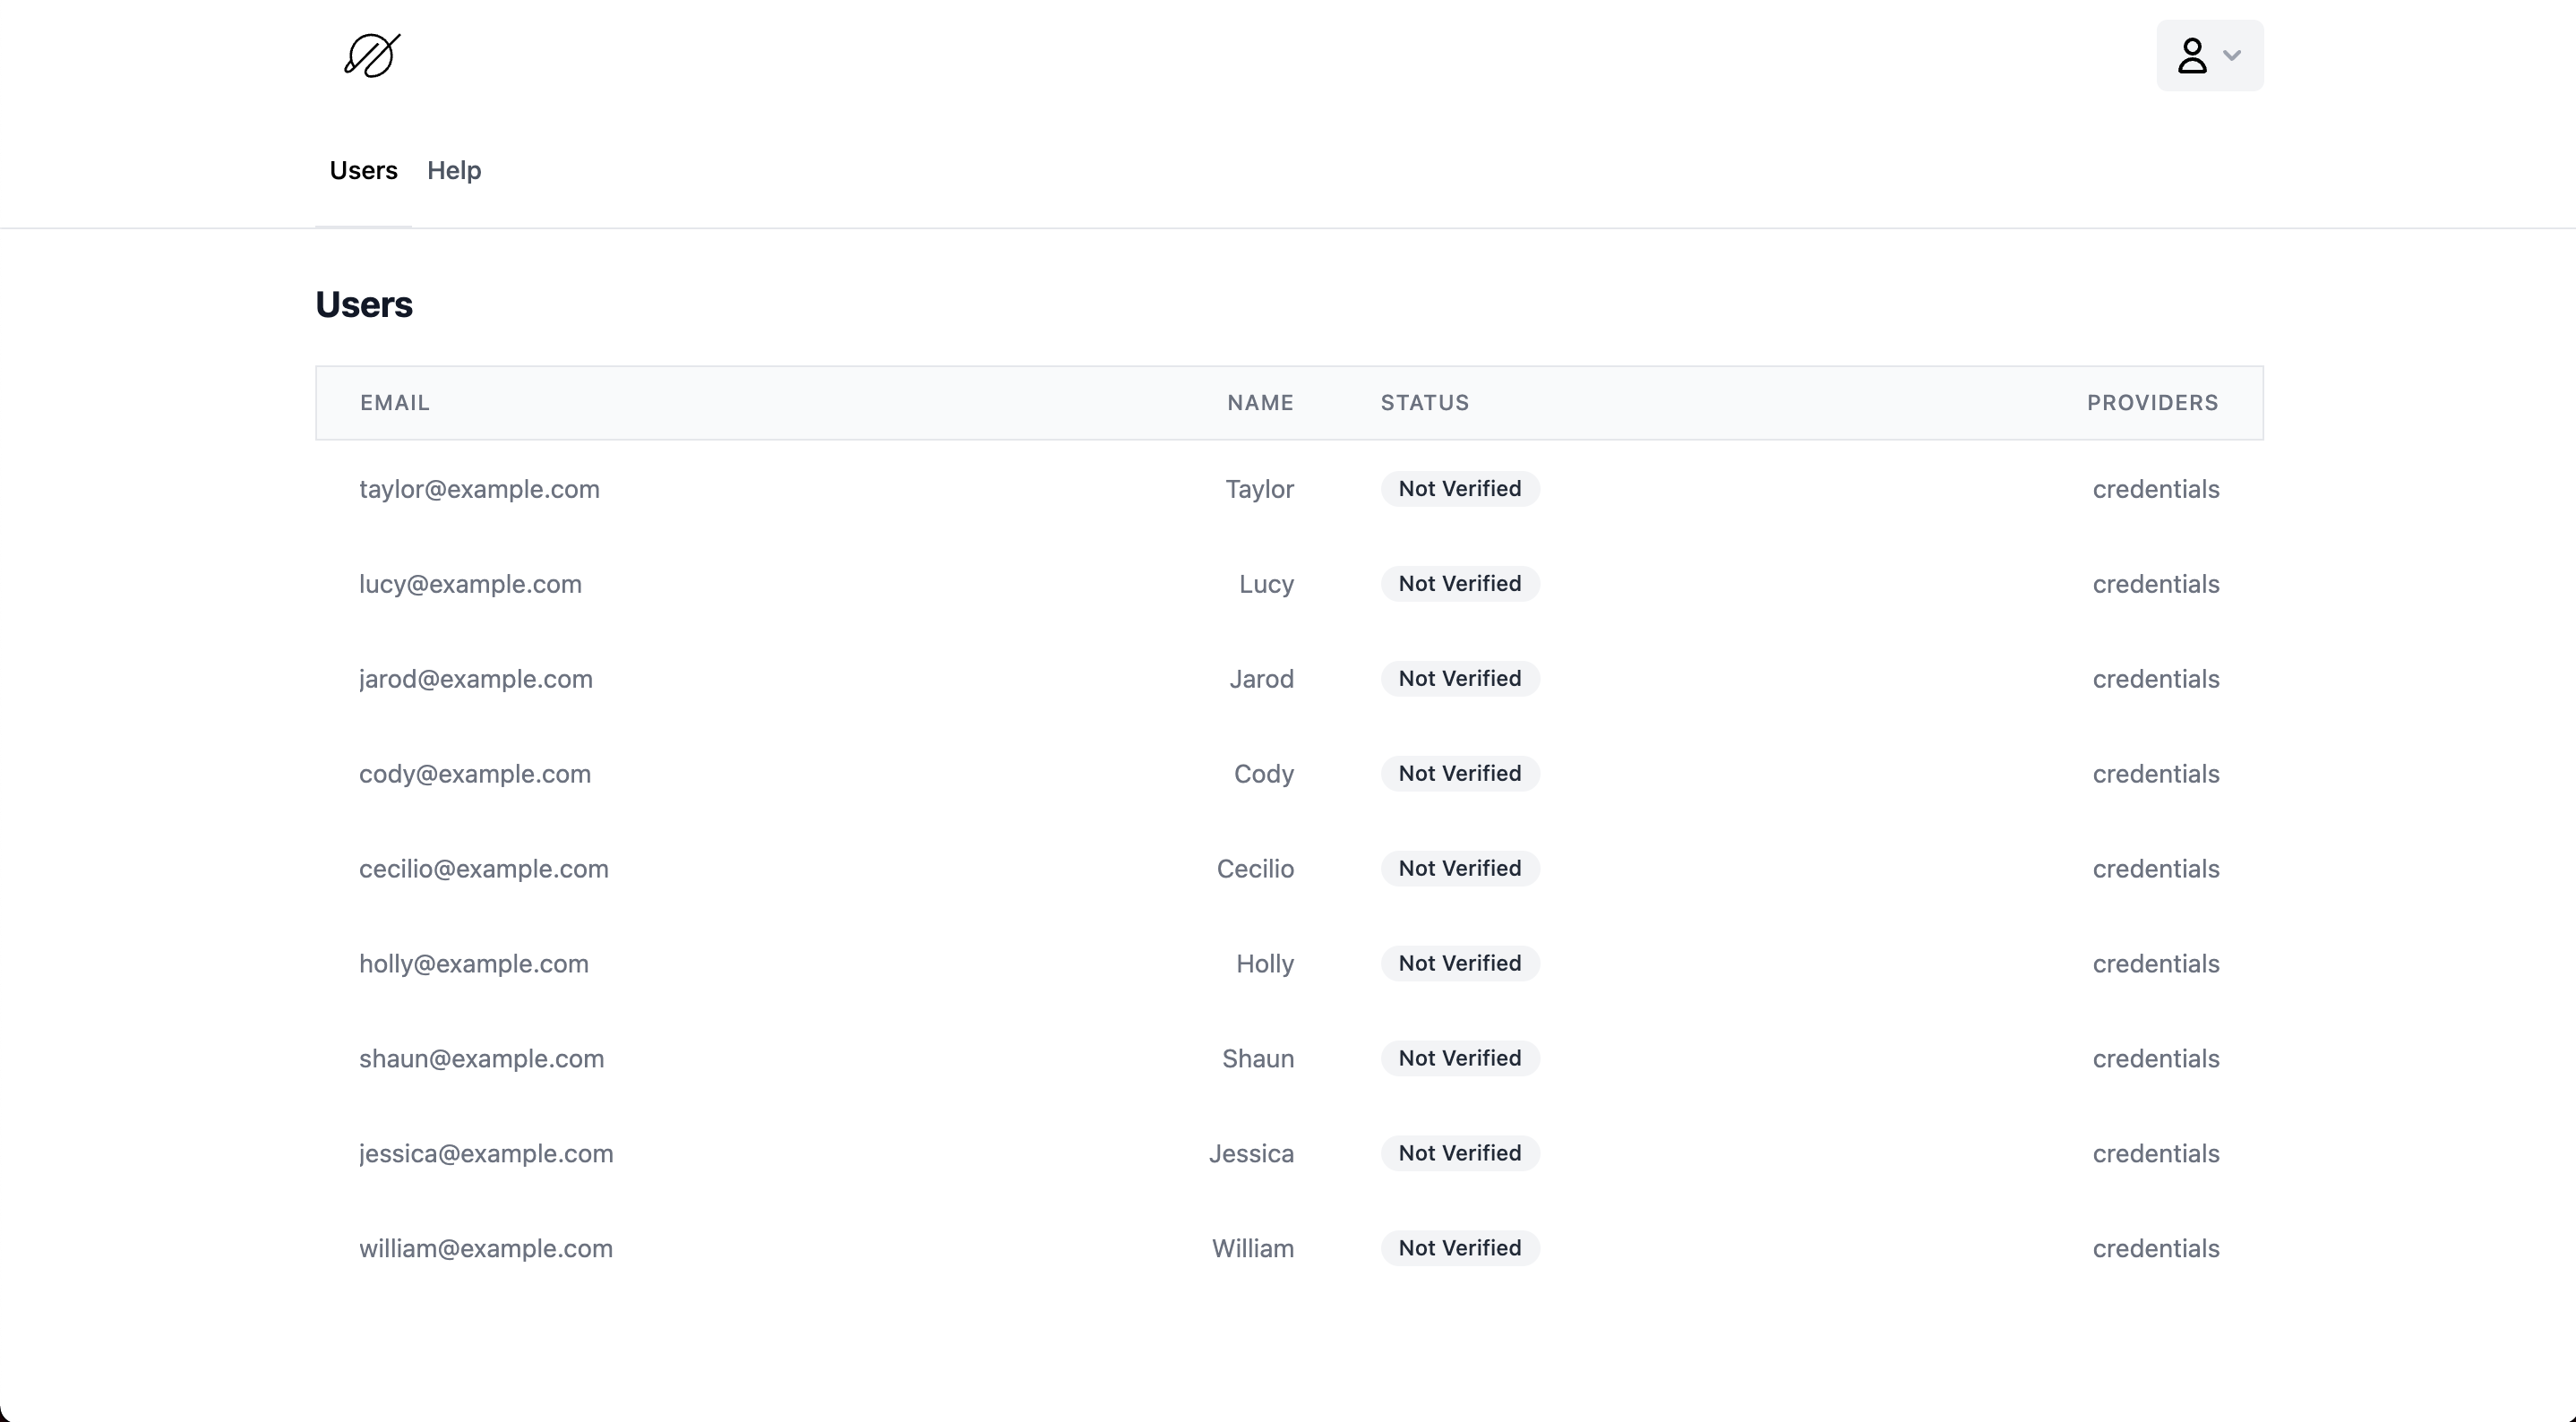Click the Users page heading

click(x=364, y=304)
